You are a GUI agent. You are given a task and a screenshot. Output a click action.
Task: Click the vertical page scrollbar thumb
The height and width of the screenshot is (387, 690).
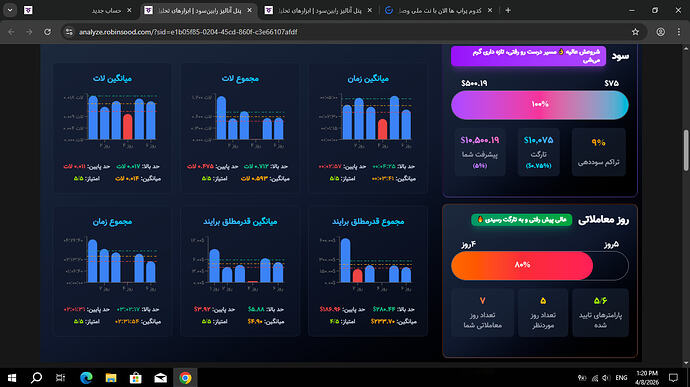pos(686,150)
